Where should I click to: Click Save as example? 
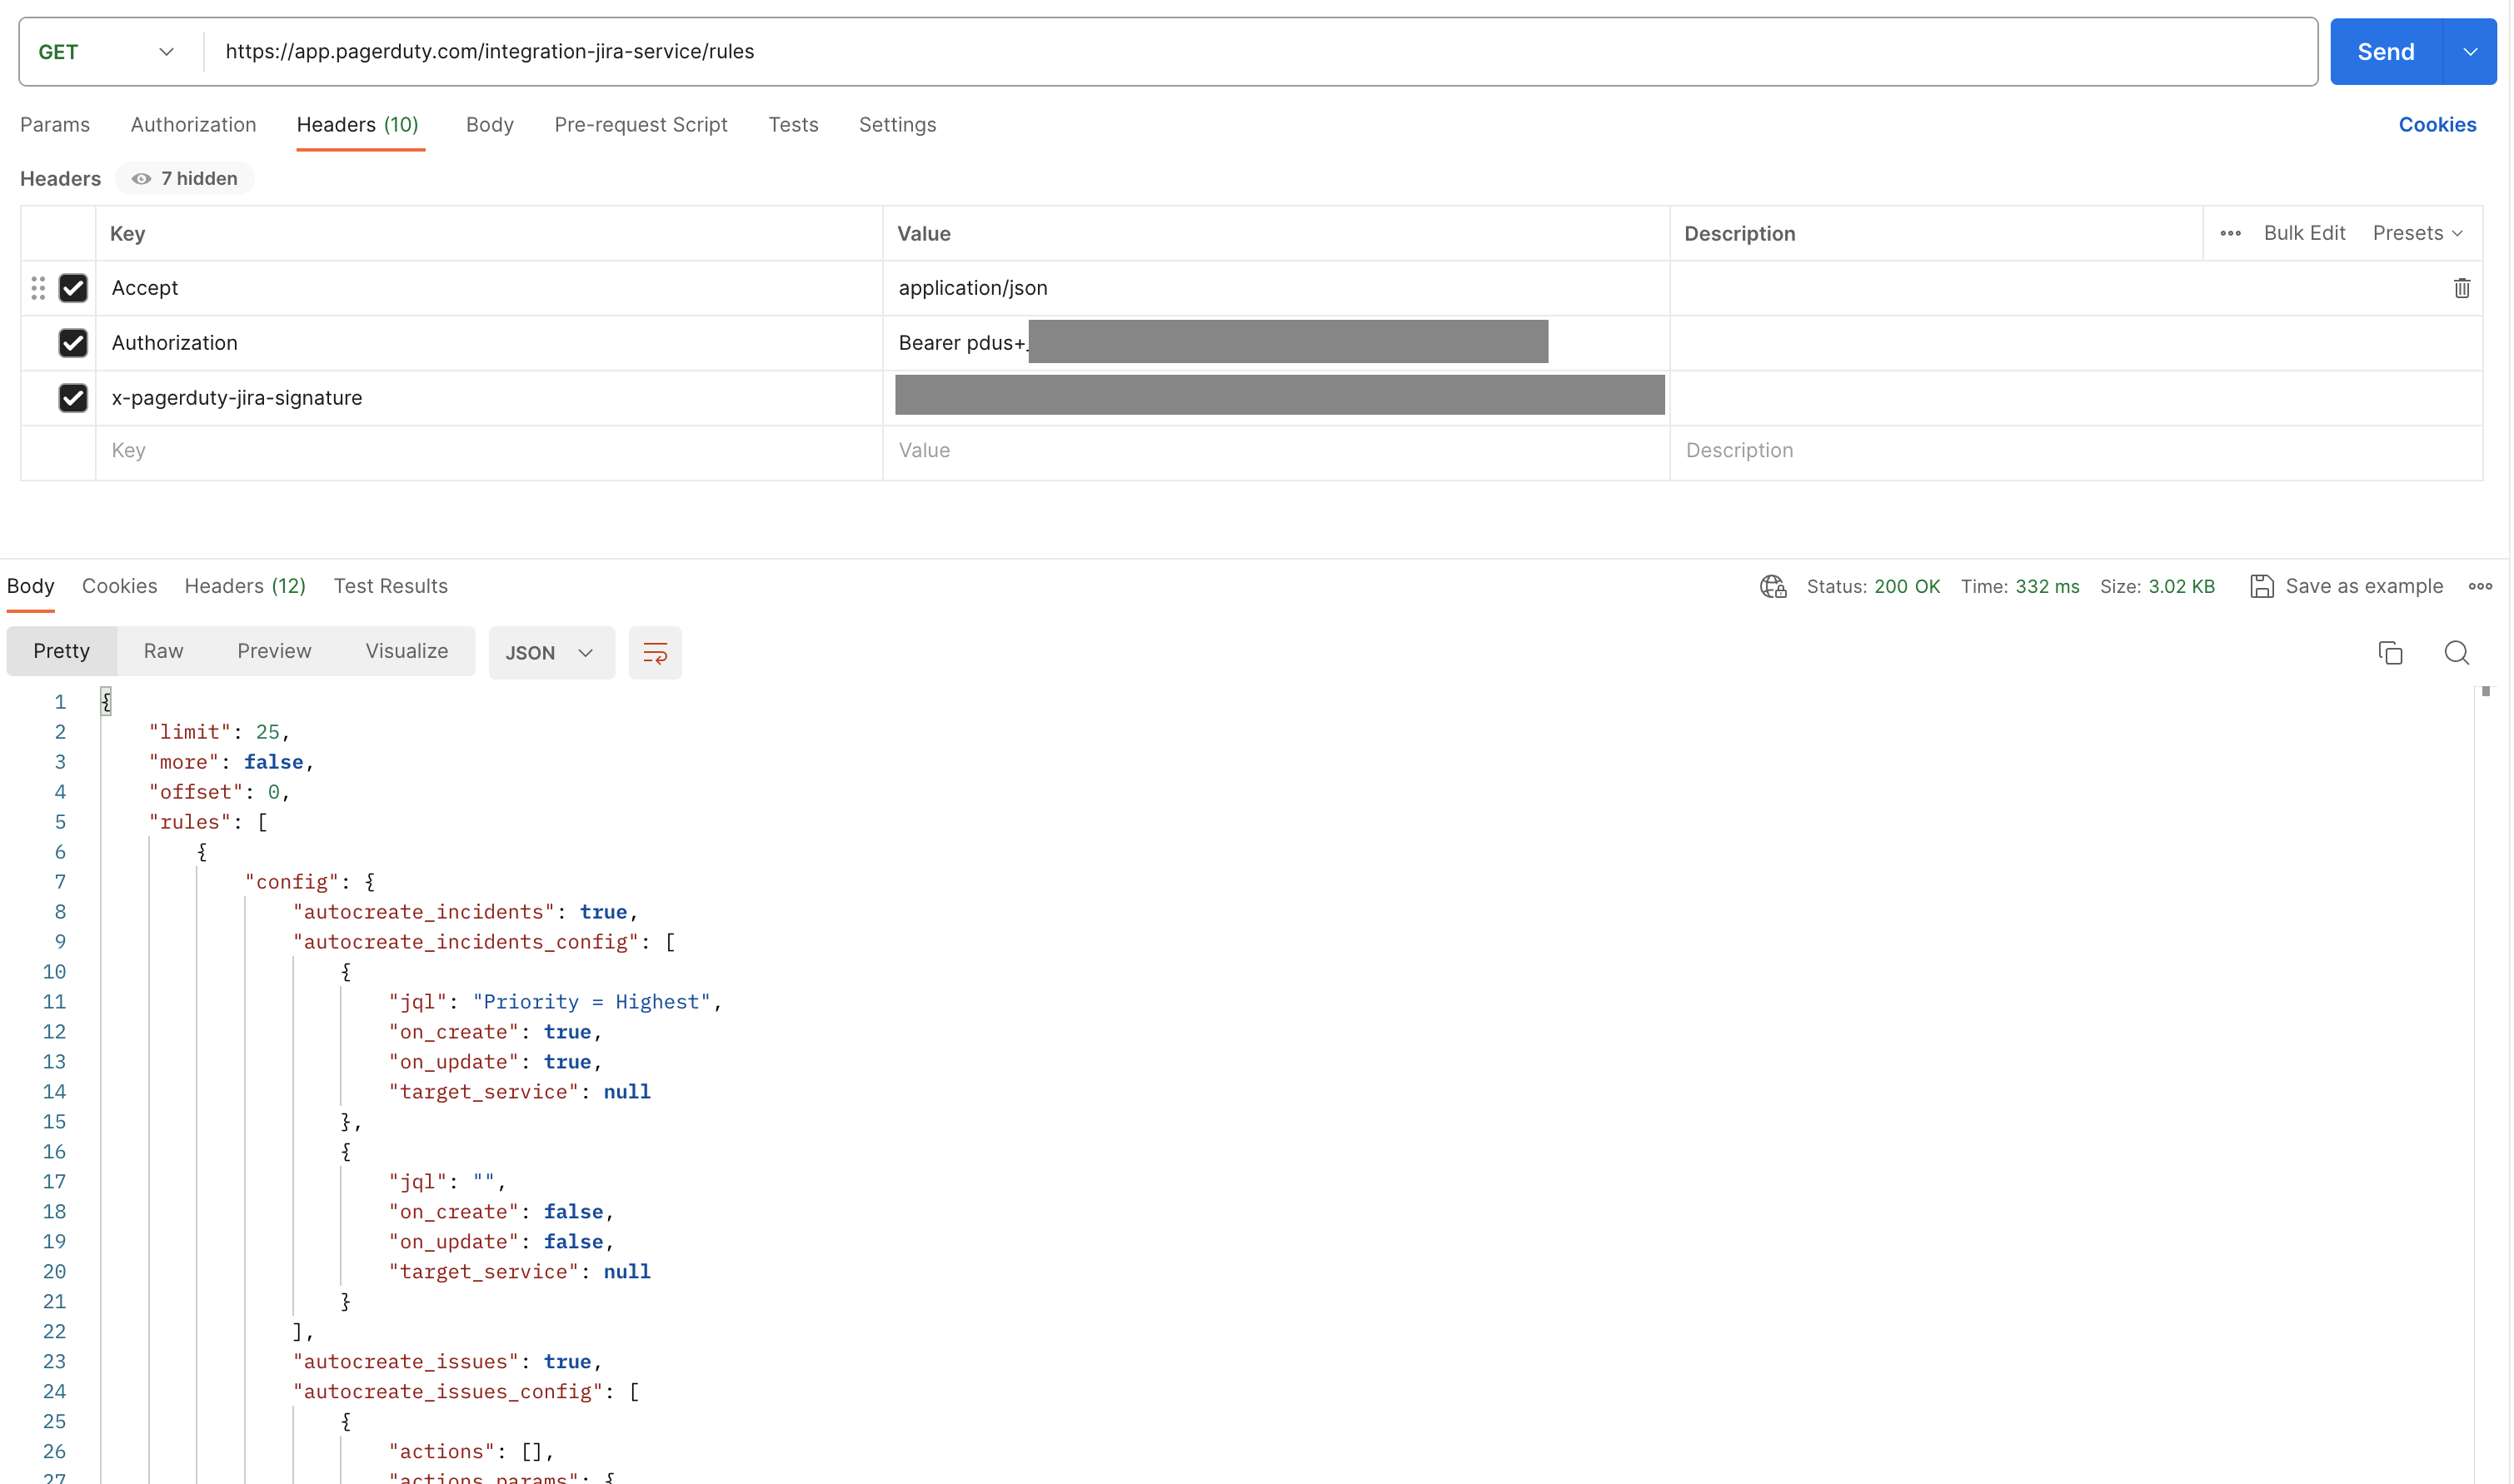tap(2364, 586)
